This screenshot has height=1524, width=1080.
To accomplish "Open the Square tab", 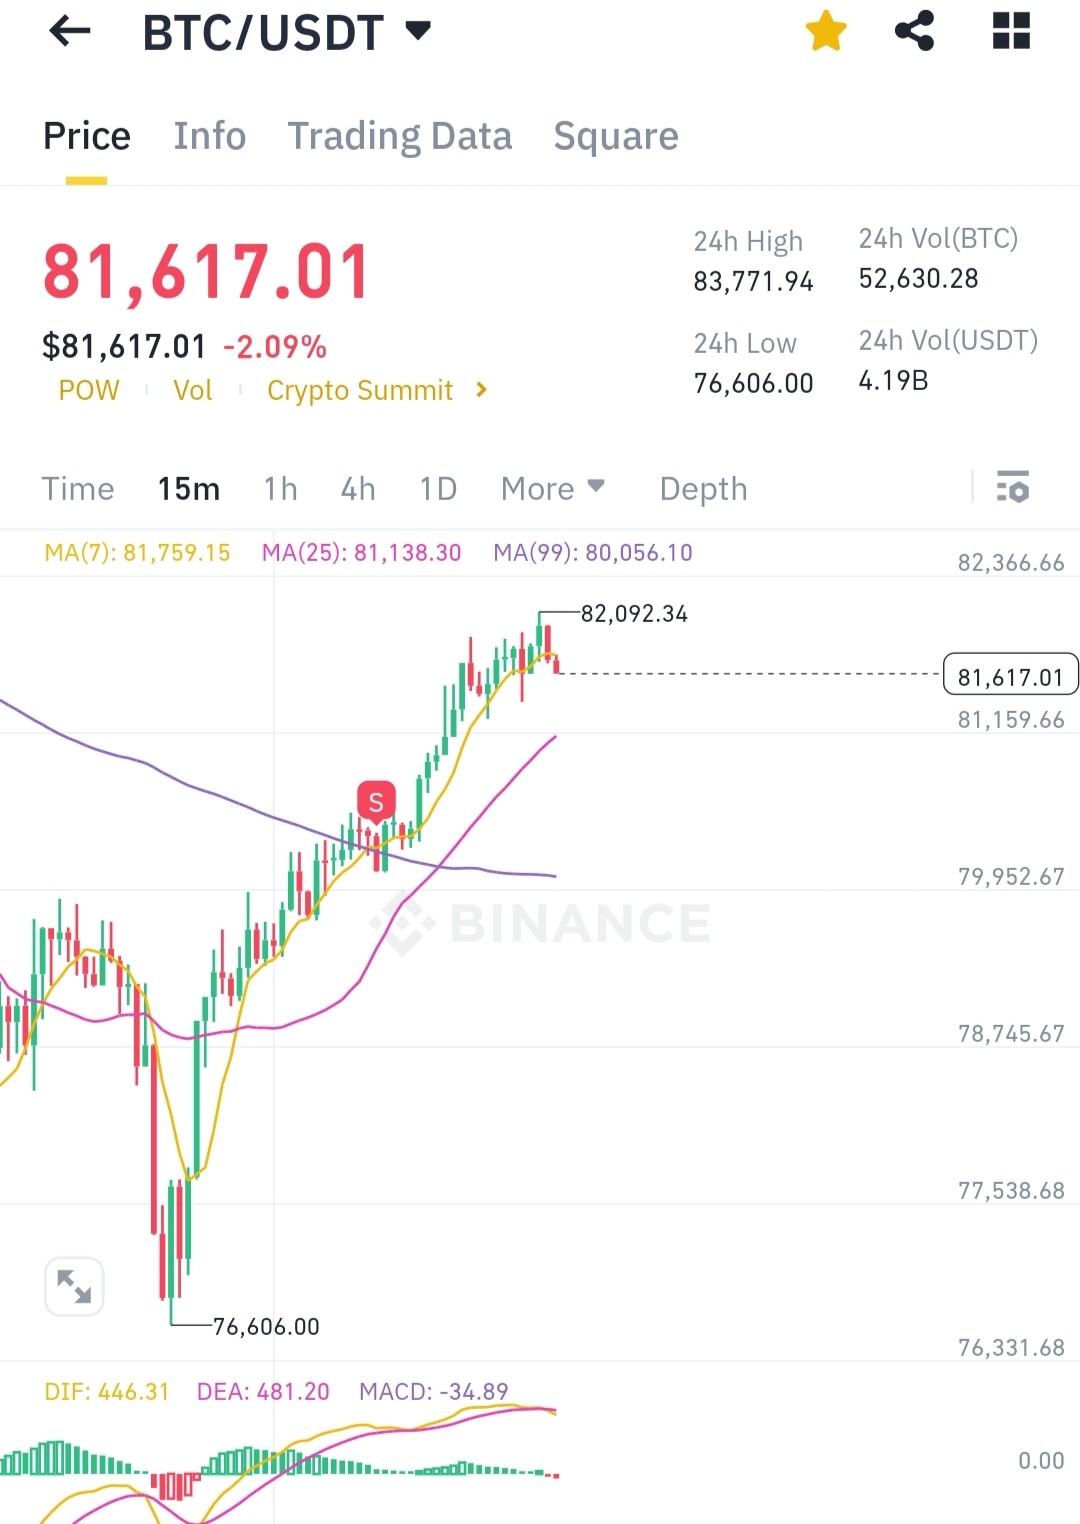I will [x=616, y=136].
